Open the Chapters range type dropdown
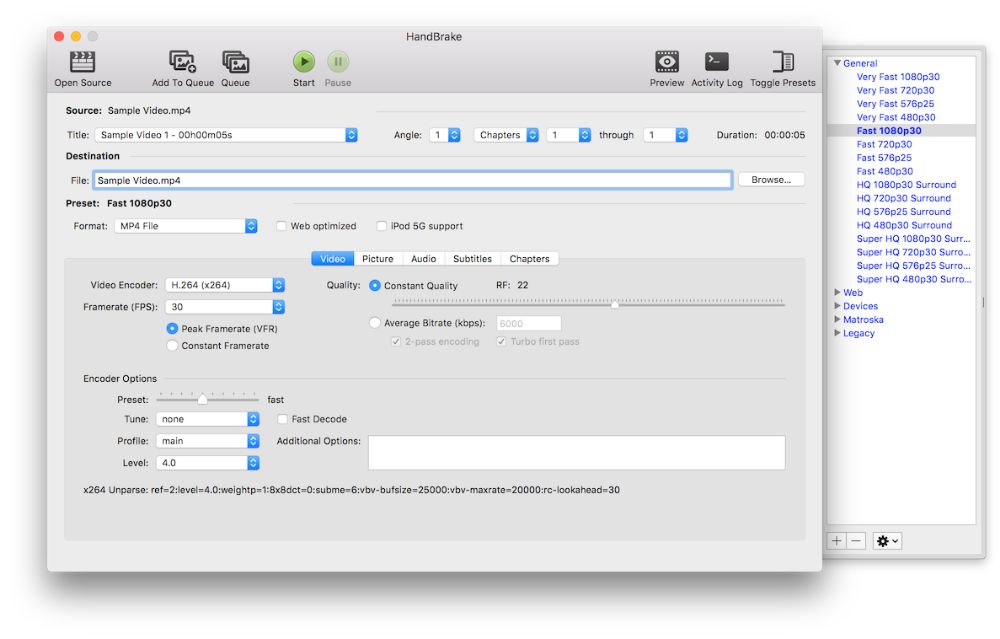The width and height of the screenshot is (1000, 639). click(x=506, y=135)
